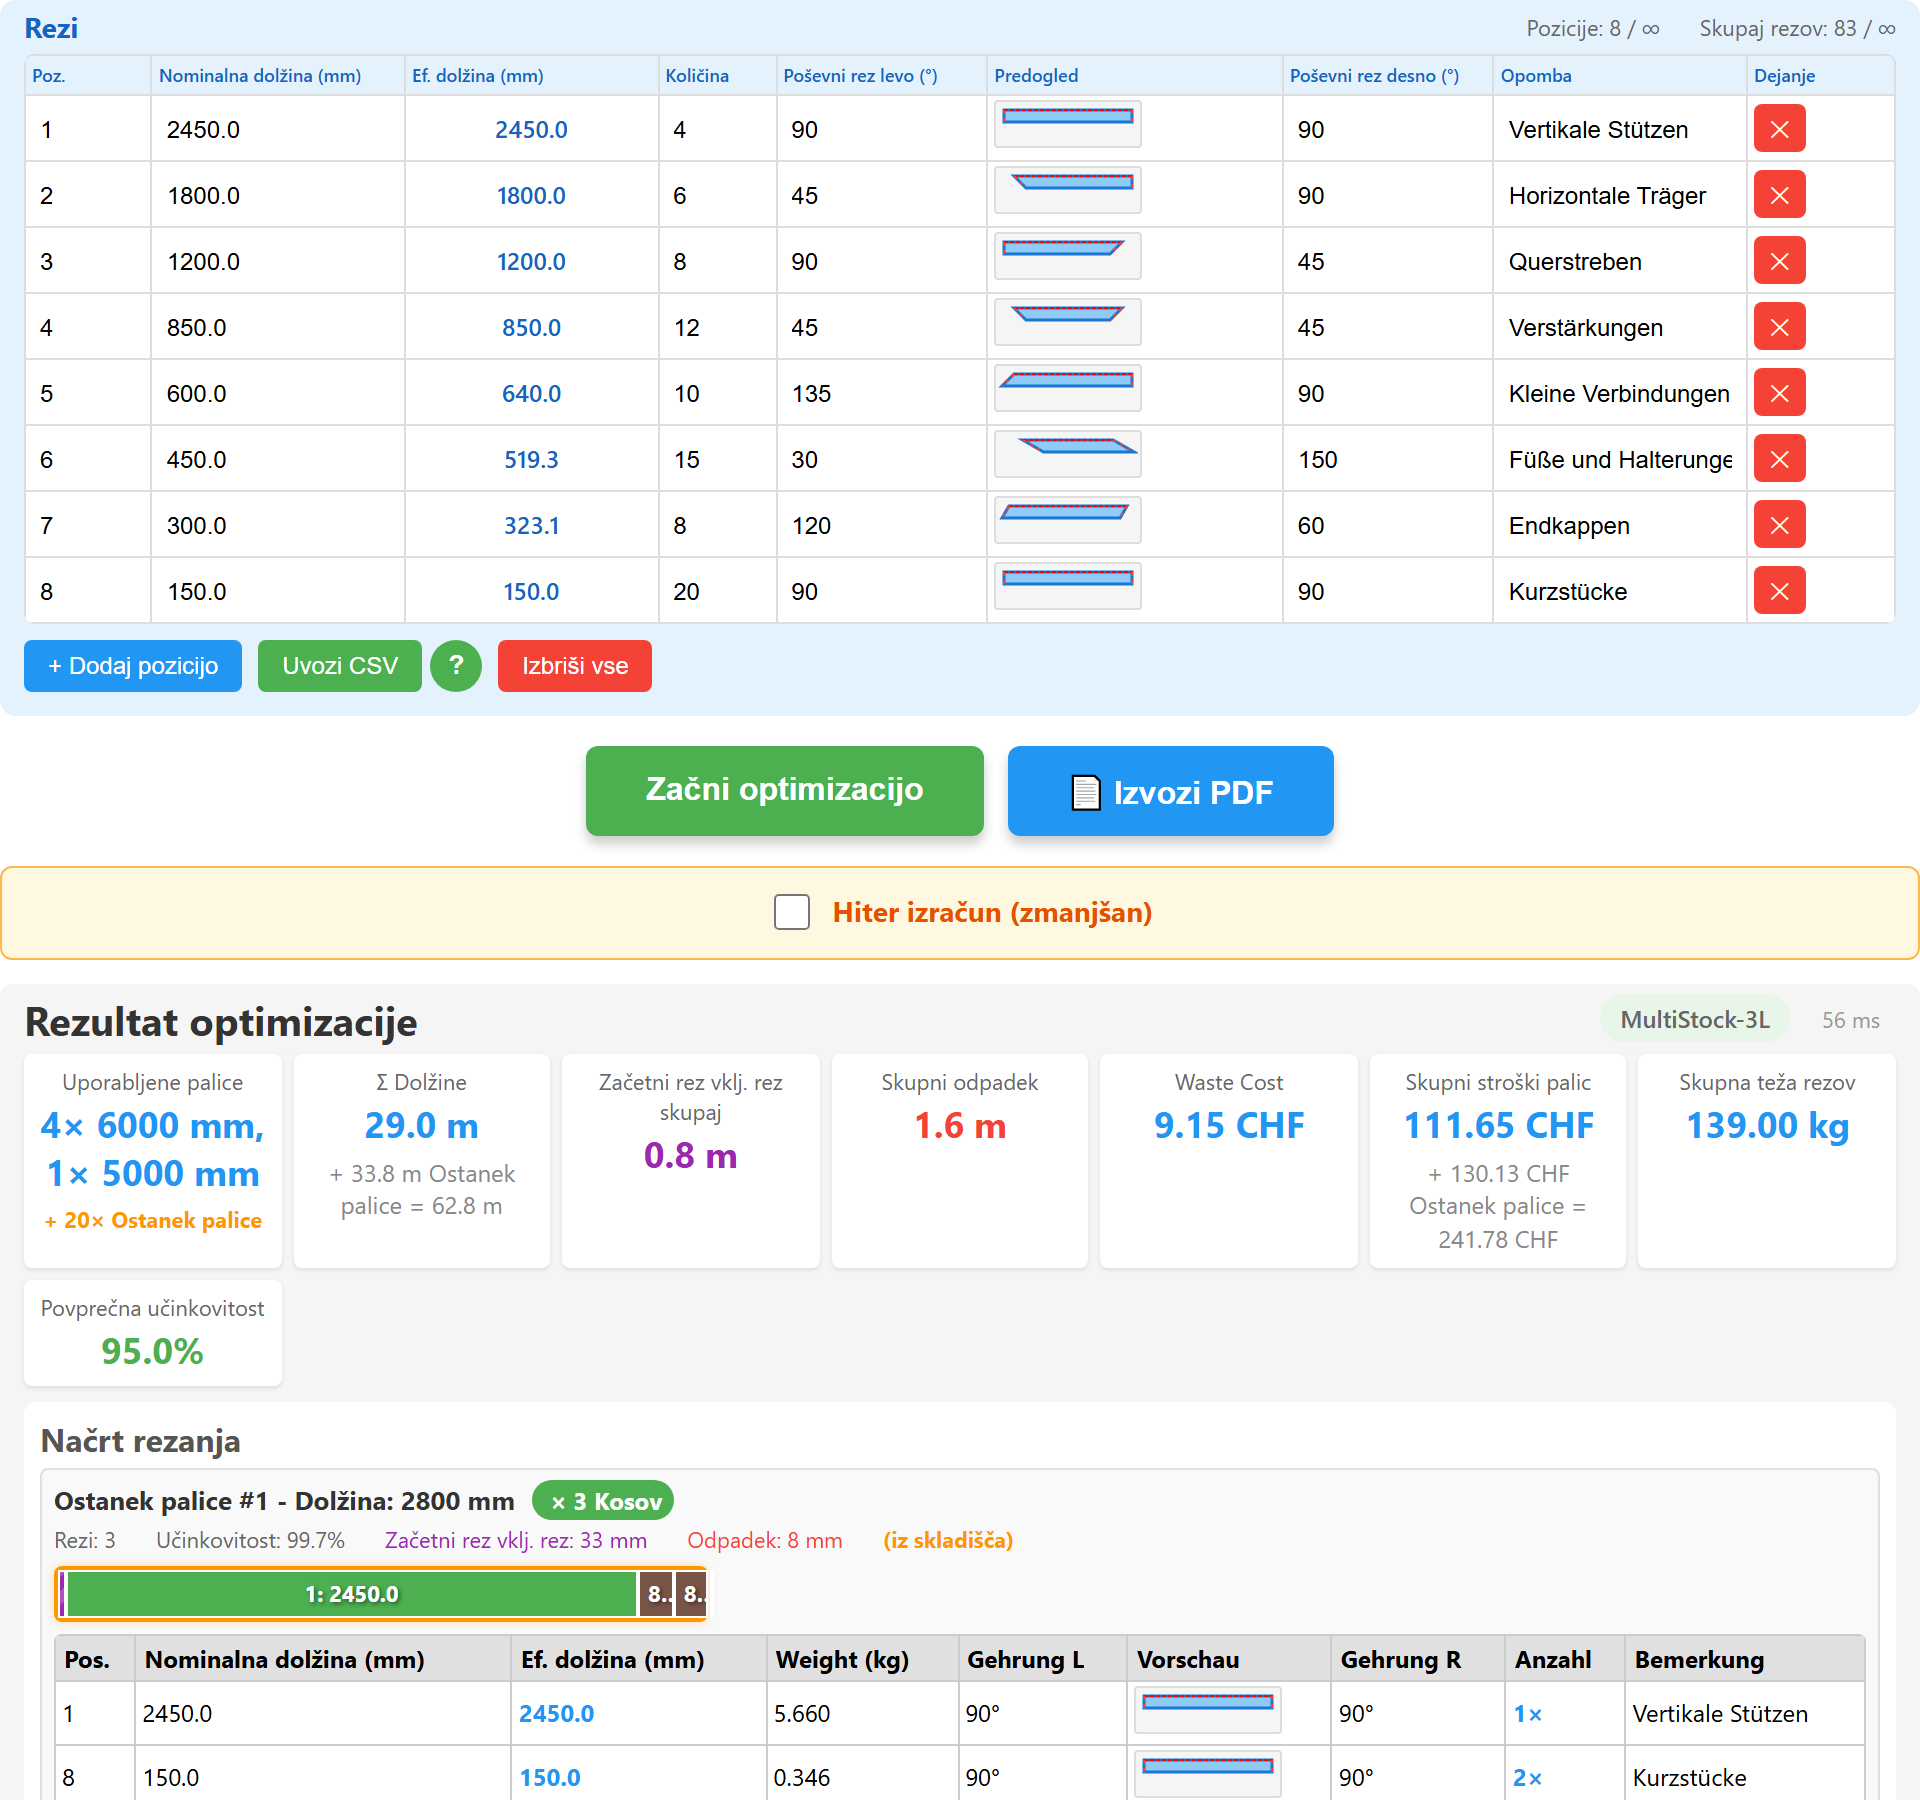
Task: Open the CSV help question mark
Action: coord(456,666)
